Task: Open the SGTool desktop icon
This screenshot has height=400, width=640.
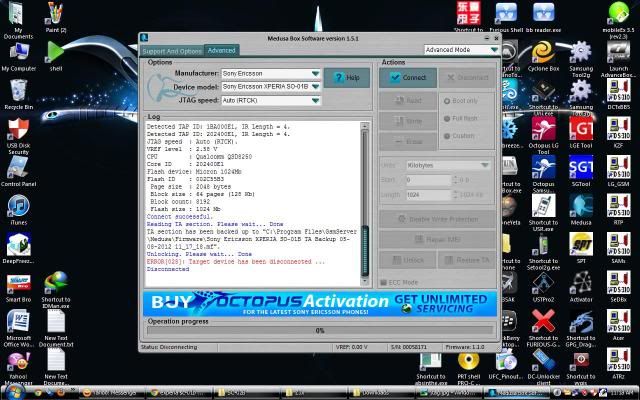Action: coord(581,171)
